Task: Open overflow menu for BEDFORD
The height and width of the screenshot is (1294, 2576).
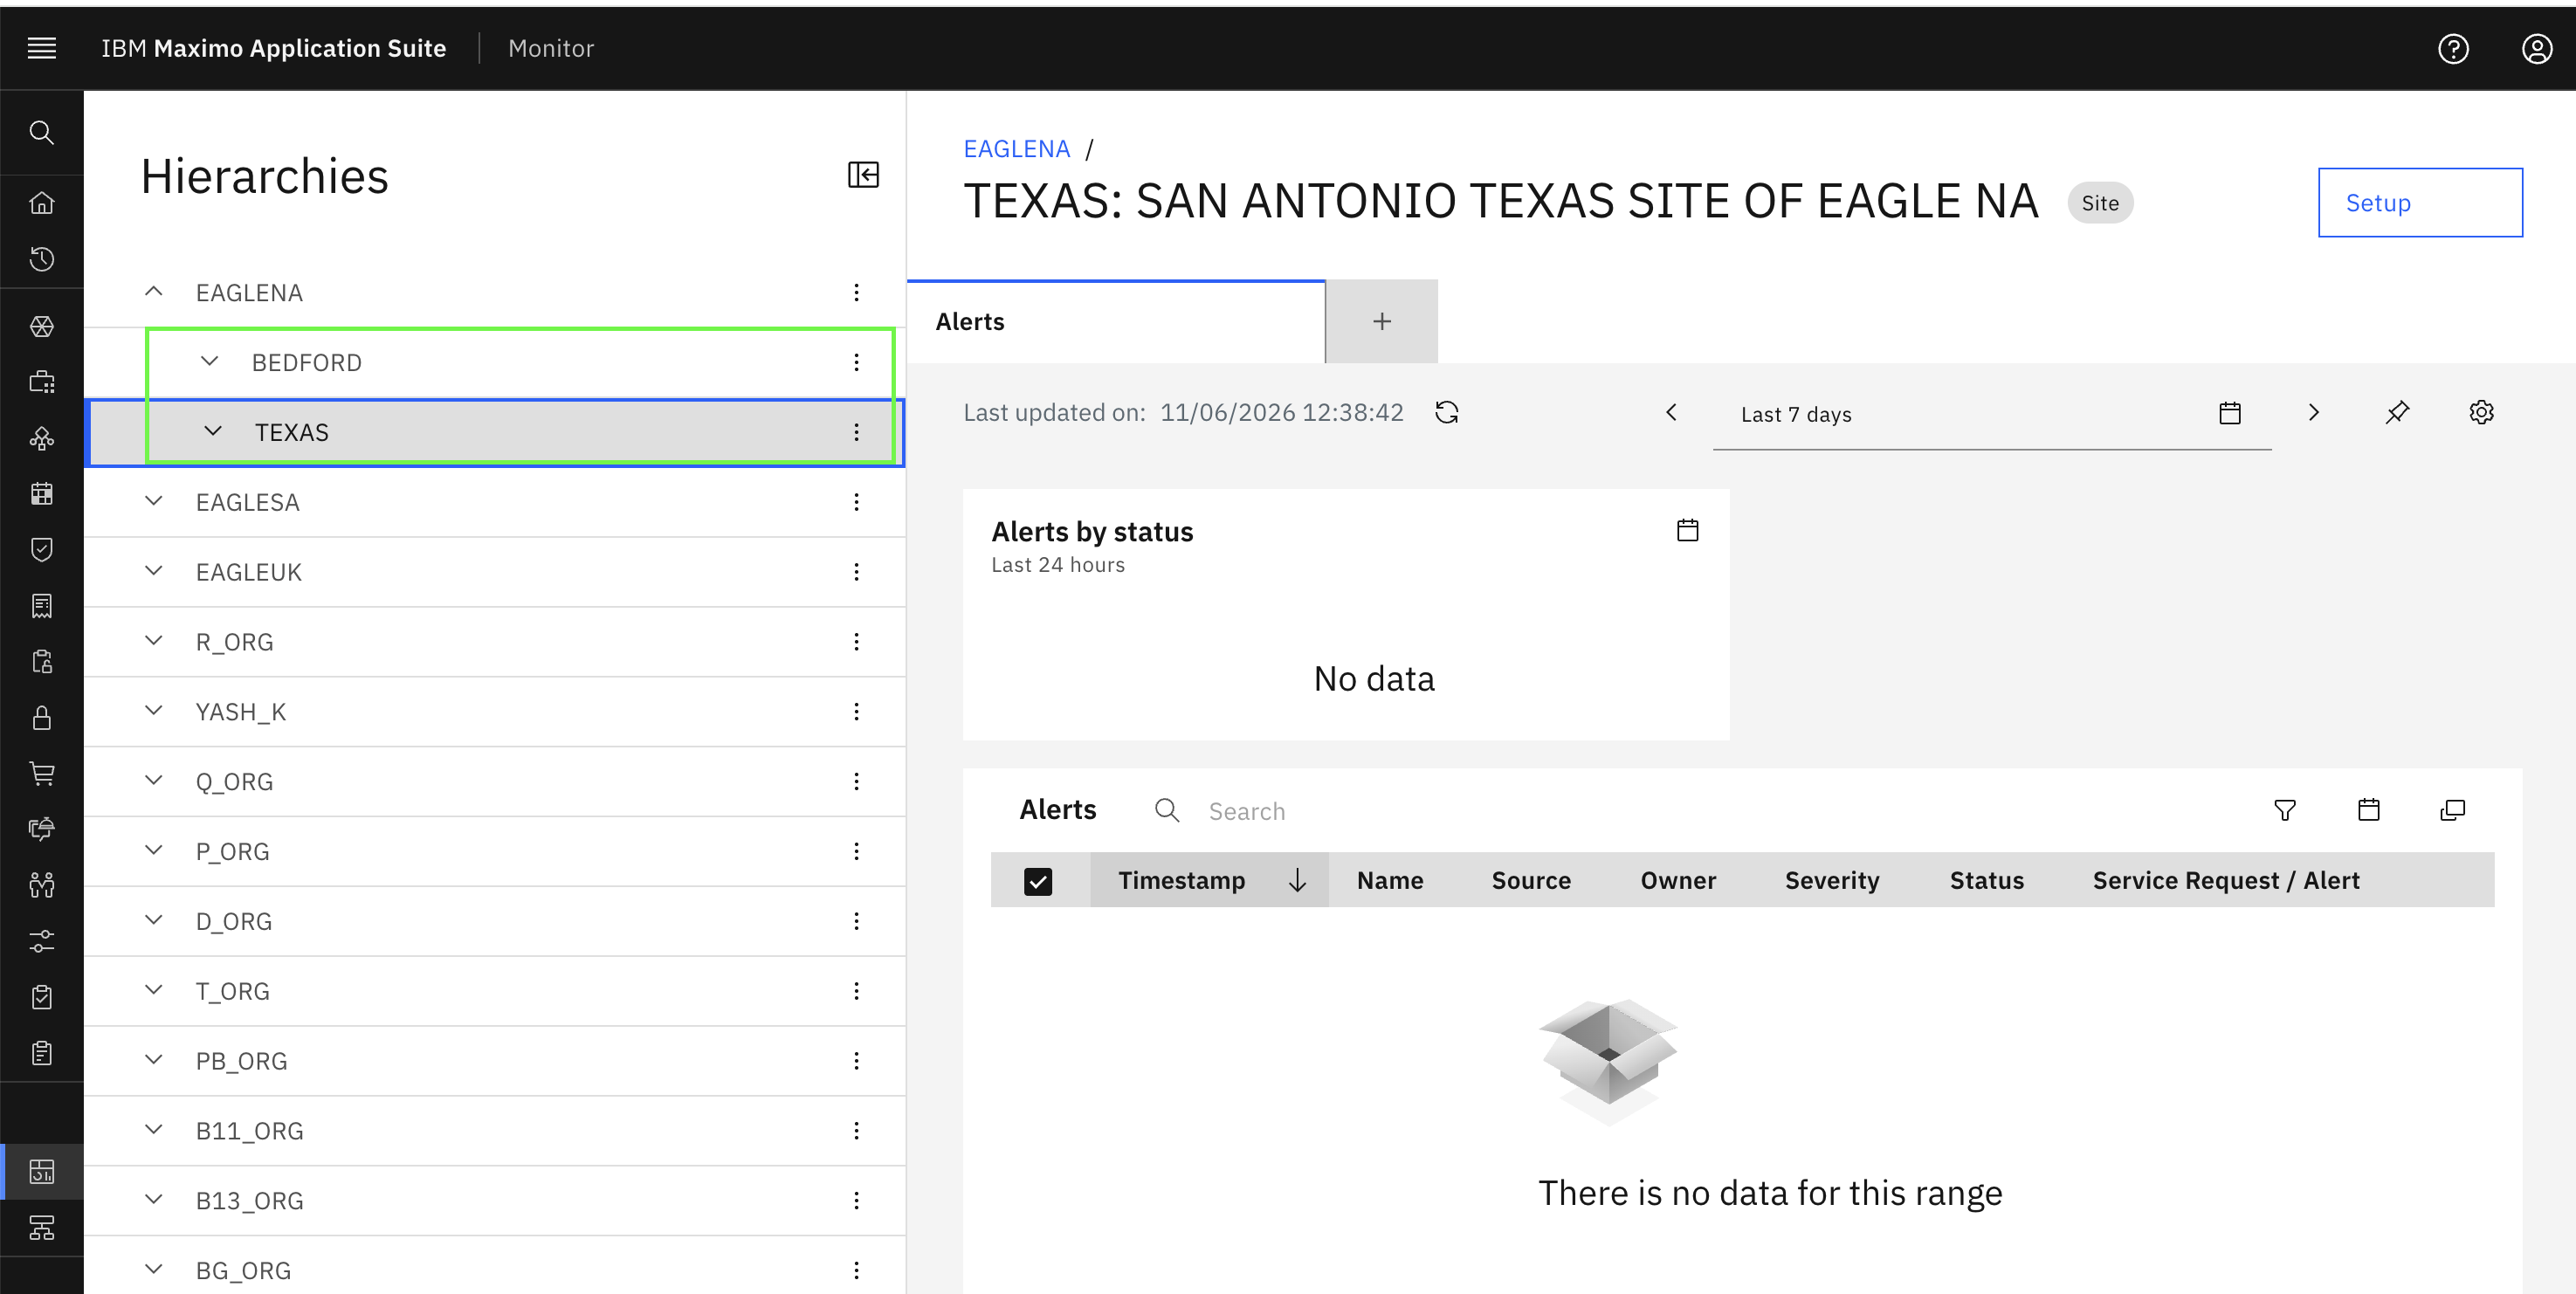Action: (x=856, y=362)
